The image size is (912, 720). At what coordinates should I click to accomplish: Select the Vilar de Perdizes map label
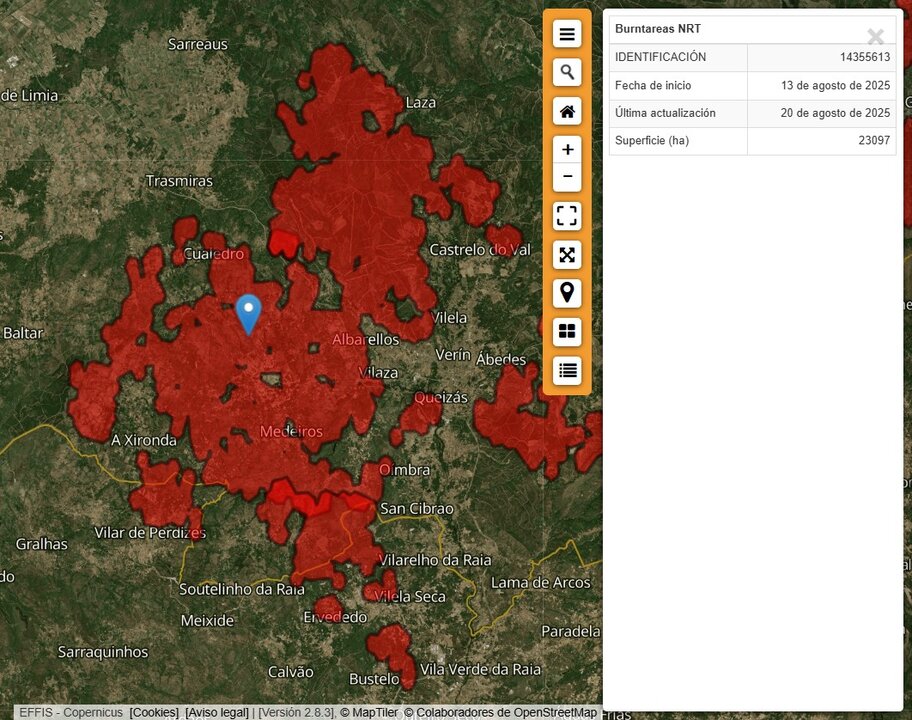150,533
